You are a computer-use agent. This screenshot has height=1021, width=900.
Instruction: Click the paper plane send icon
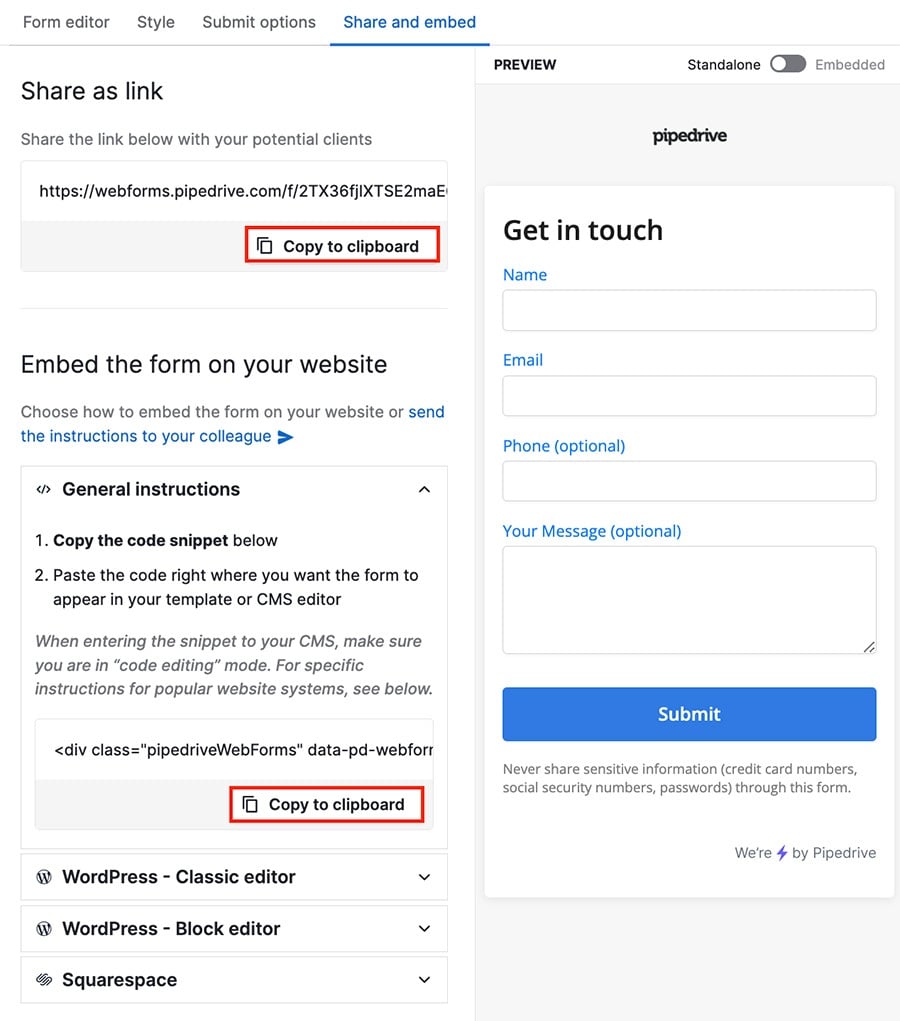click(x=285, y=437)
